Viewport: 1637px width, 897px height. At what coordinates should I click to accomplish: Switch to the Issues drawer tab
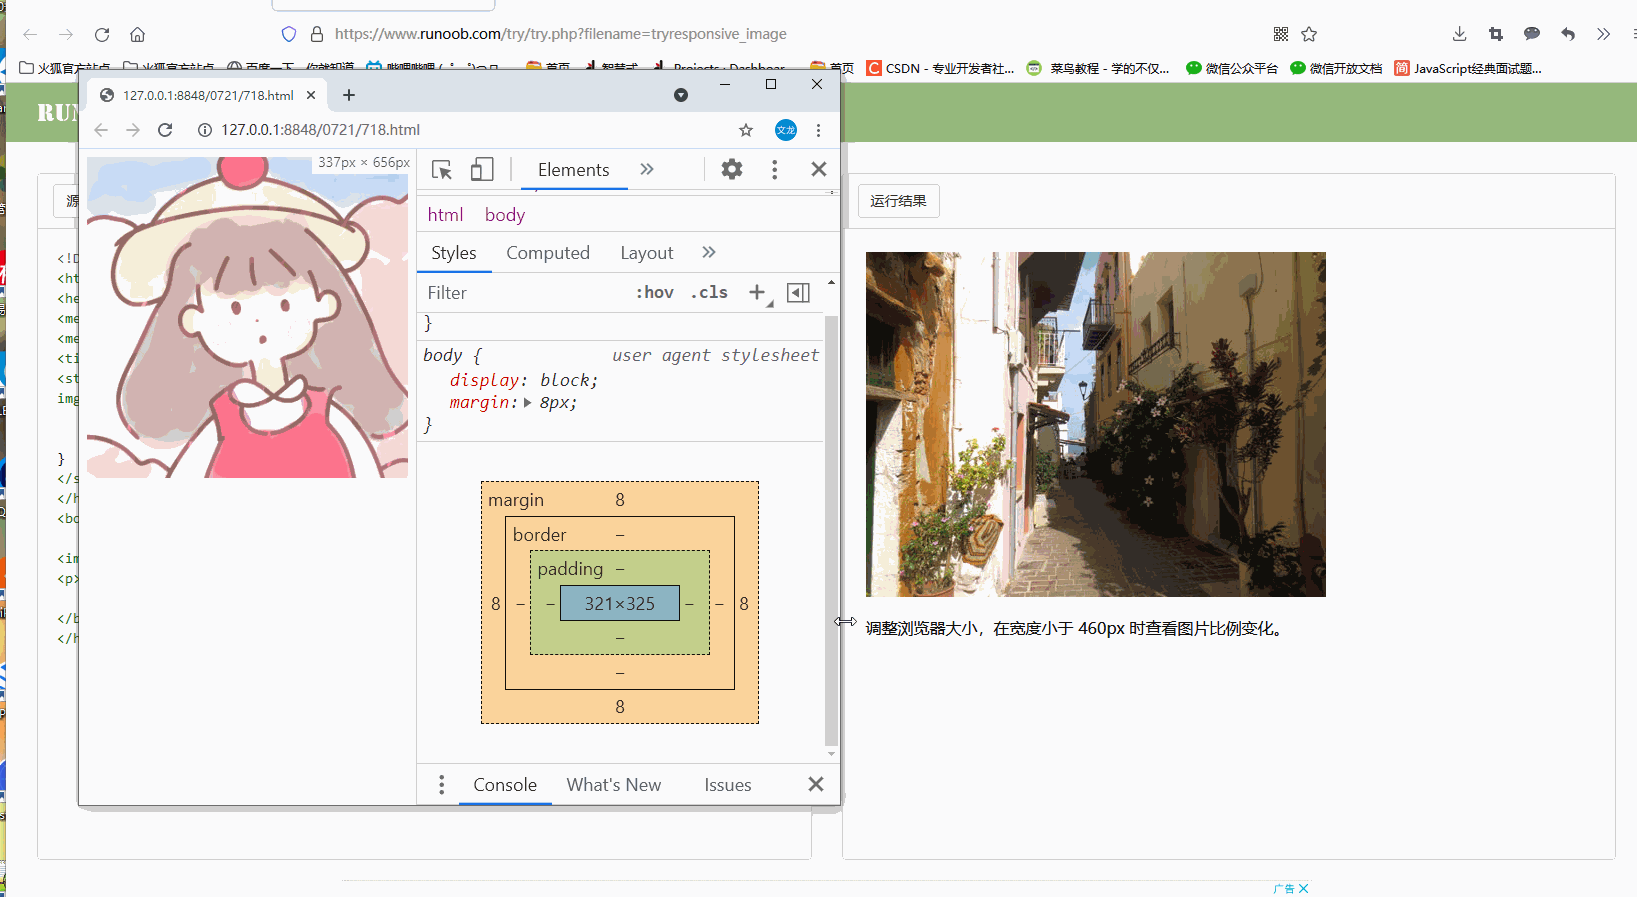[x=728, y=785]
